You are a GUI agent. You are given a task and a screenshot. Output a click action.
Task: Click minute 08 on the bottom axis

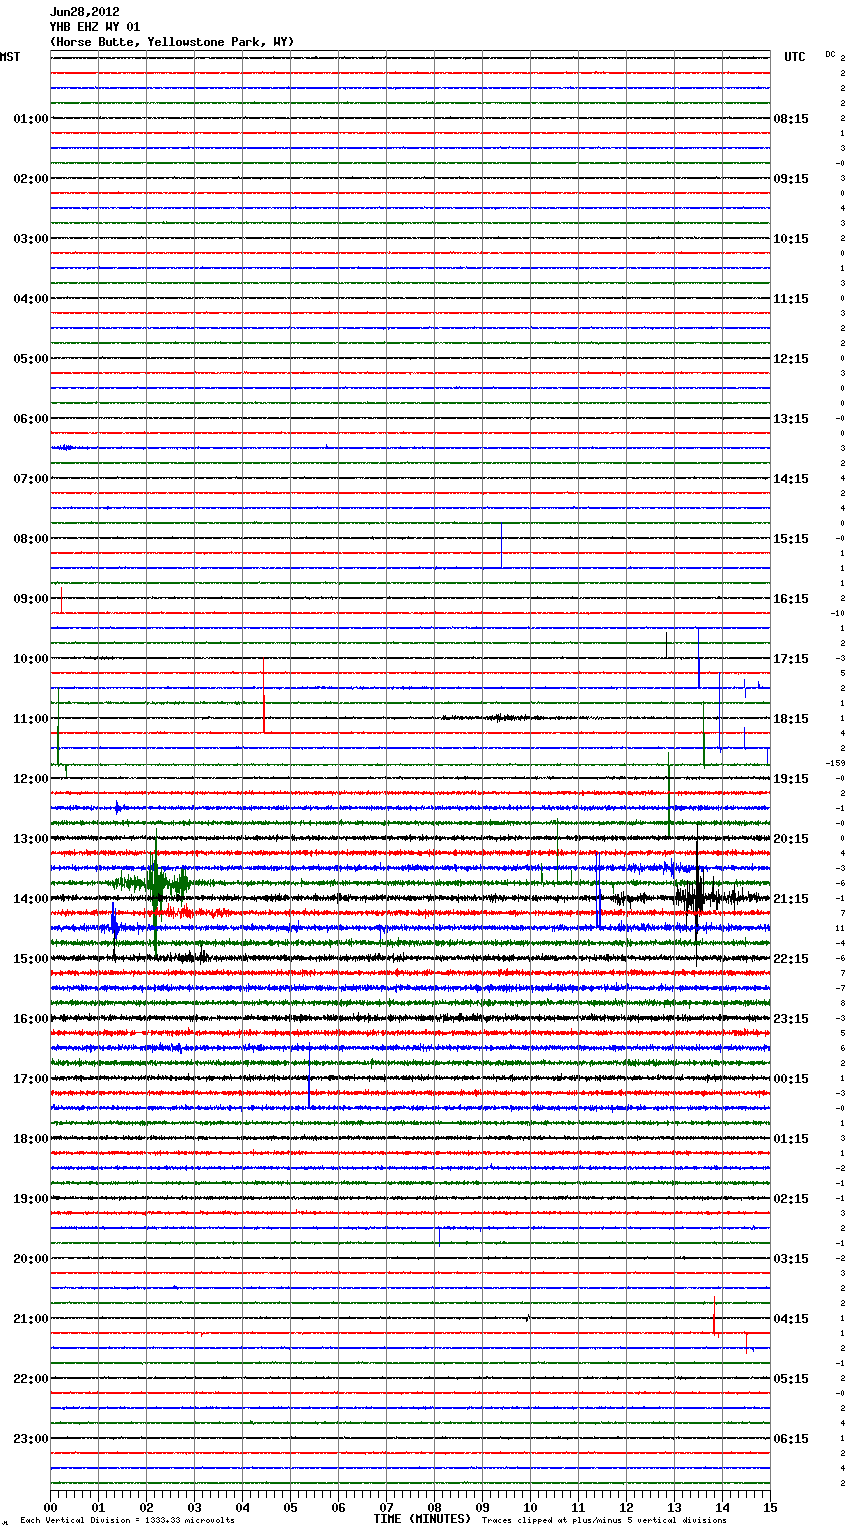click(x=434, y=1507)
